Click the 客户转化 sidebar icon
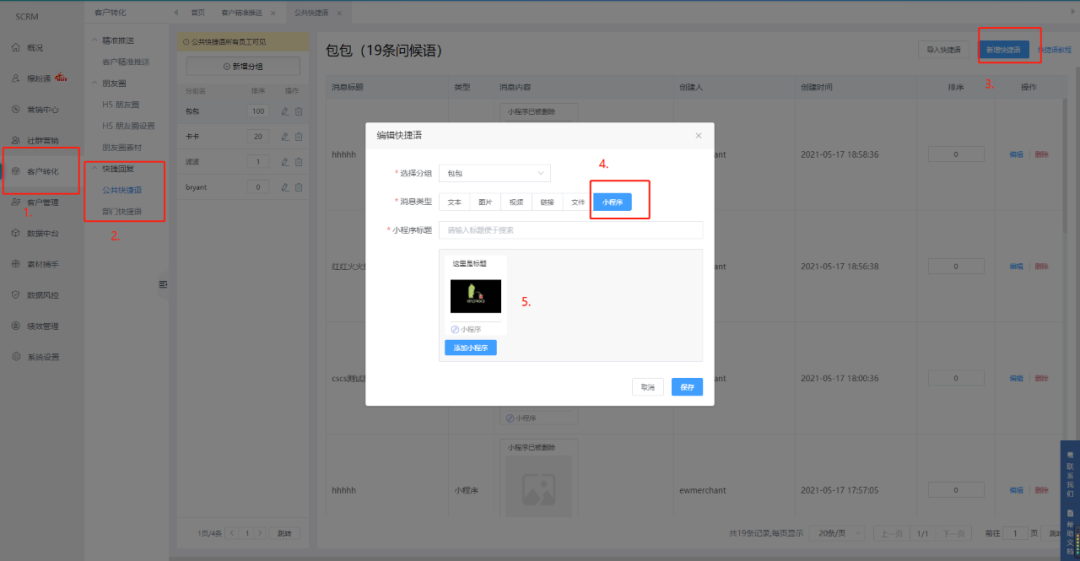The width and height of the screenshot is (1080, 561). tap(16, 172)
